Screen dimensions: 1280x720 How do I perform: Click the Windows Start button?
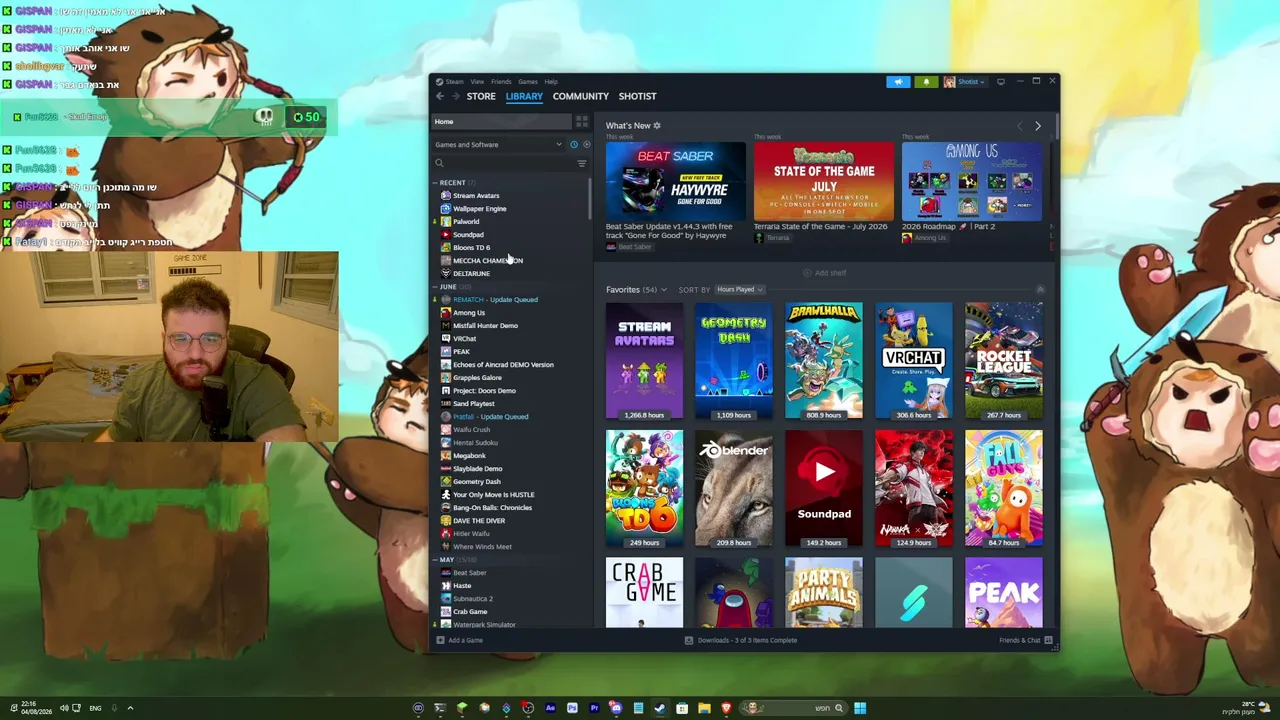(860, 708)
